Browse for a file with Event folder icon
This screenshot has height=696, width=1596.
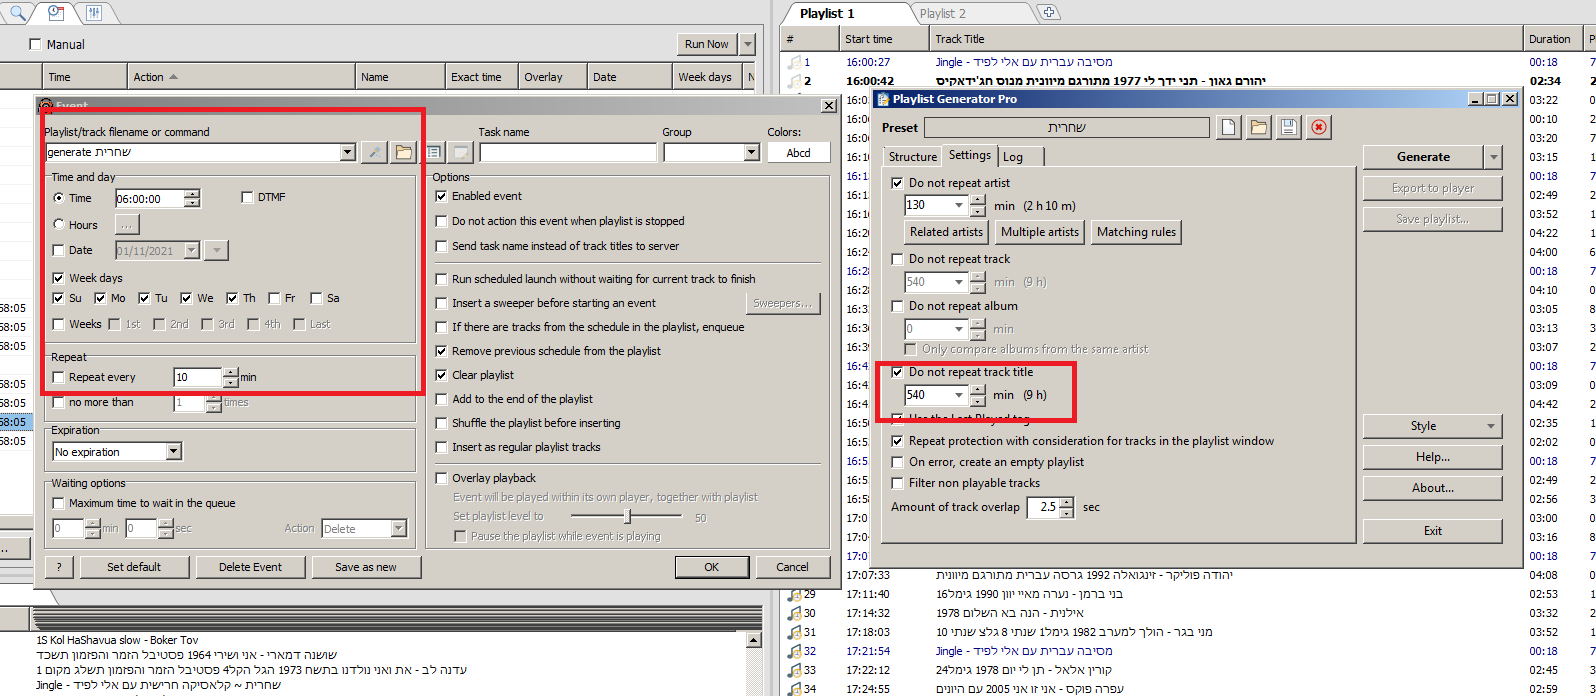click(403, 153)
